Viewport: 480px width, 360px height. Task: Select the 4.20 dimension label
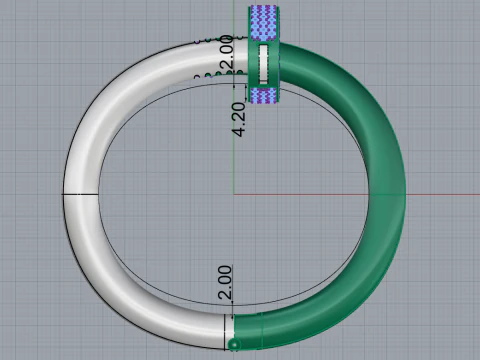point(239,120)
